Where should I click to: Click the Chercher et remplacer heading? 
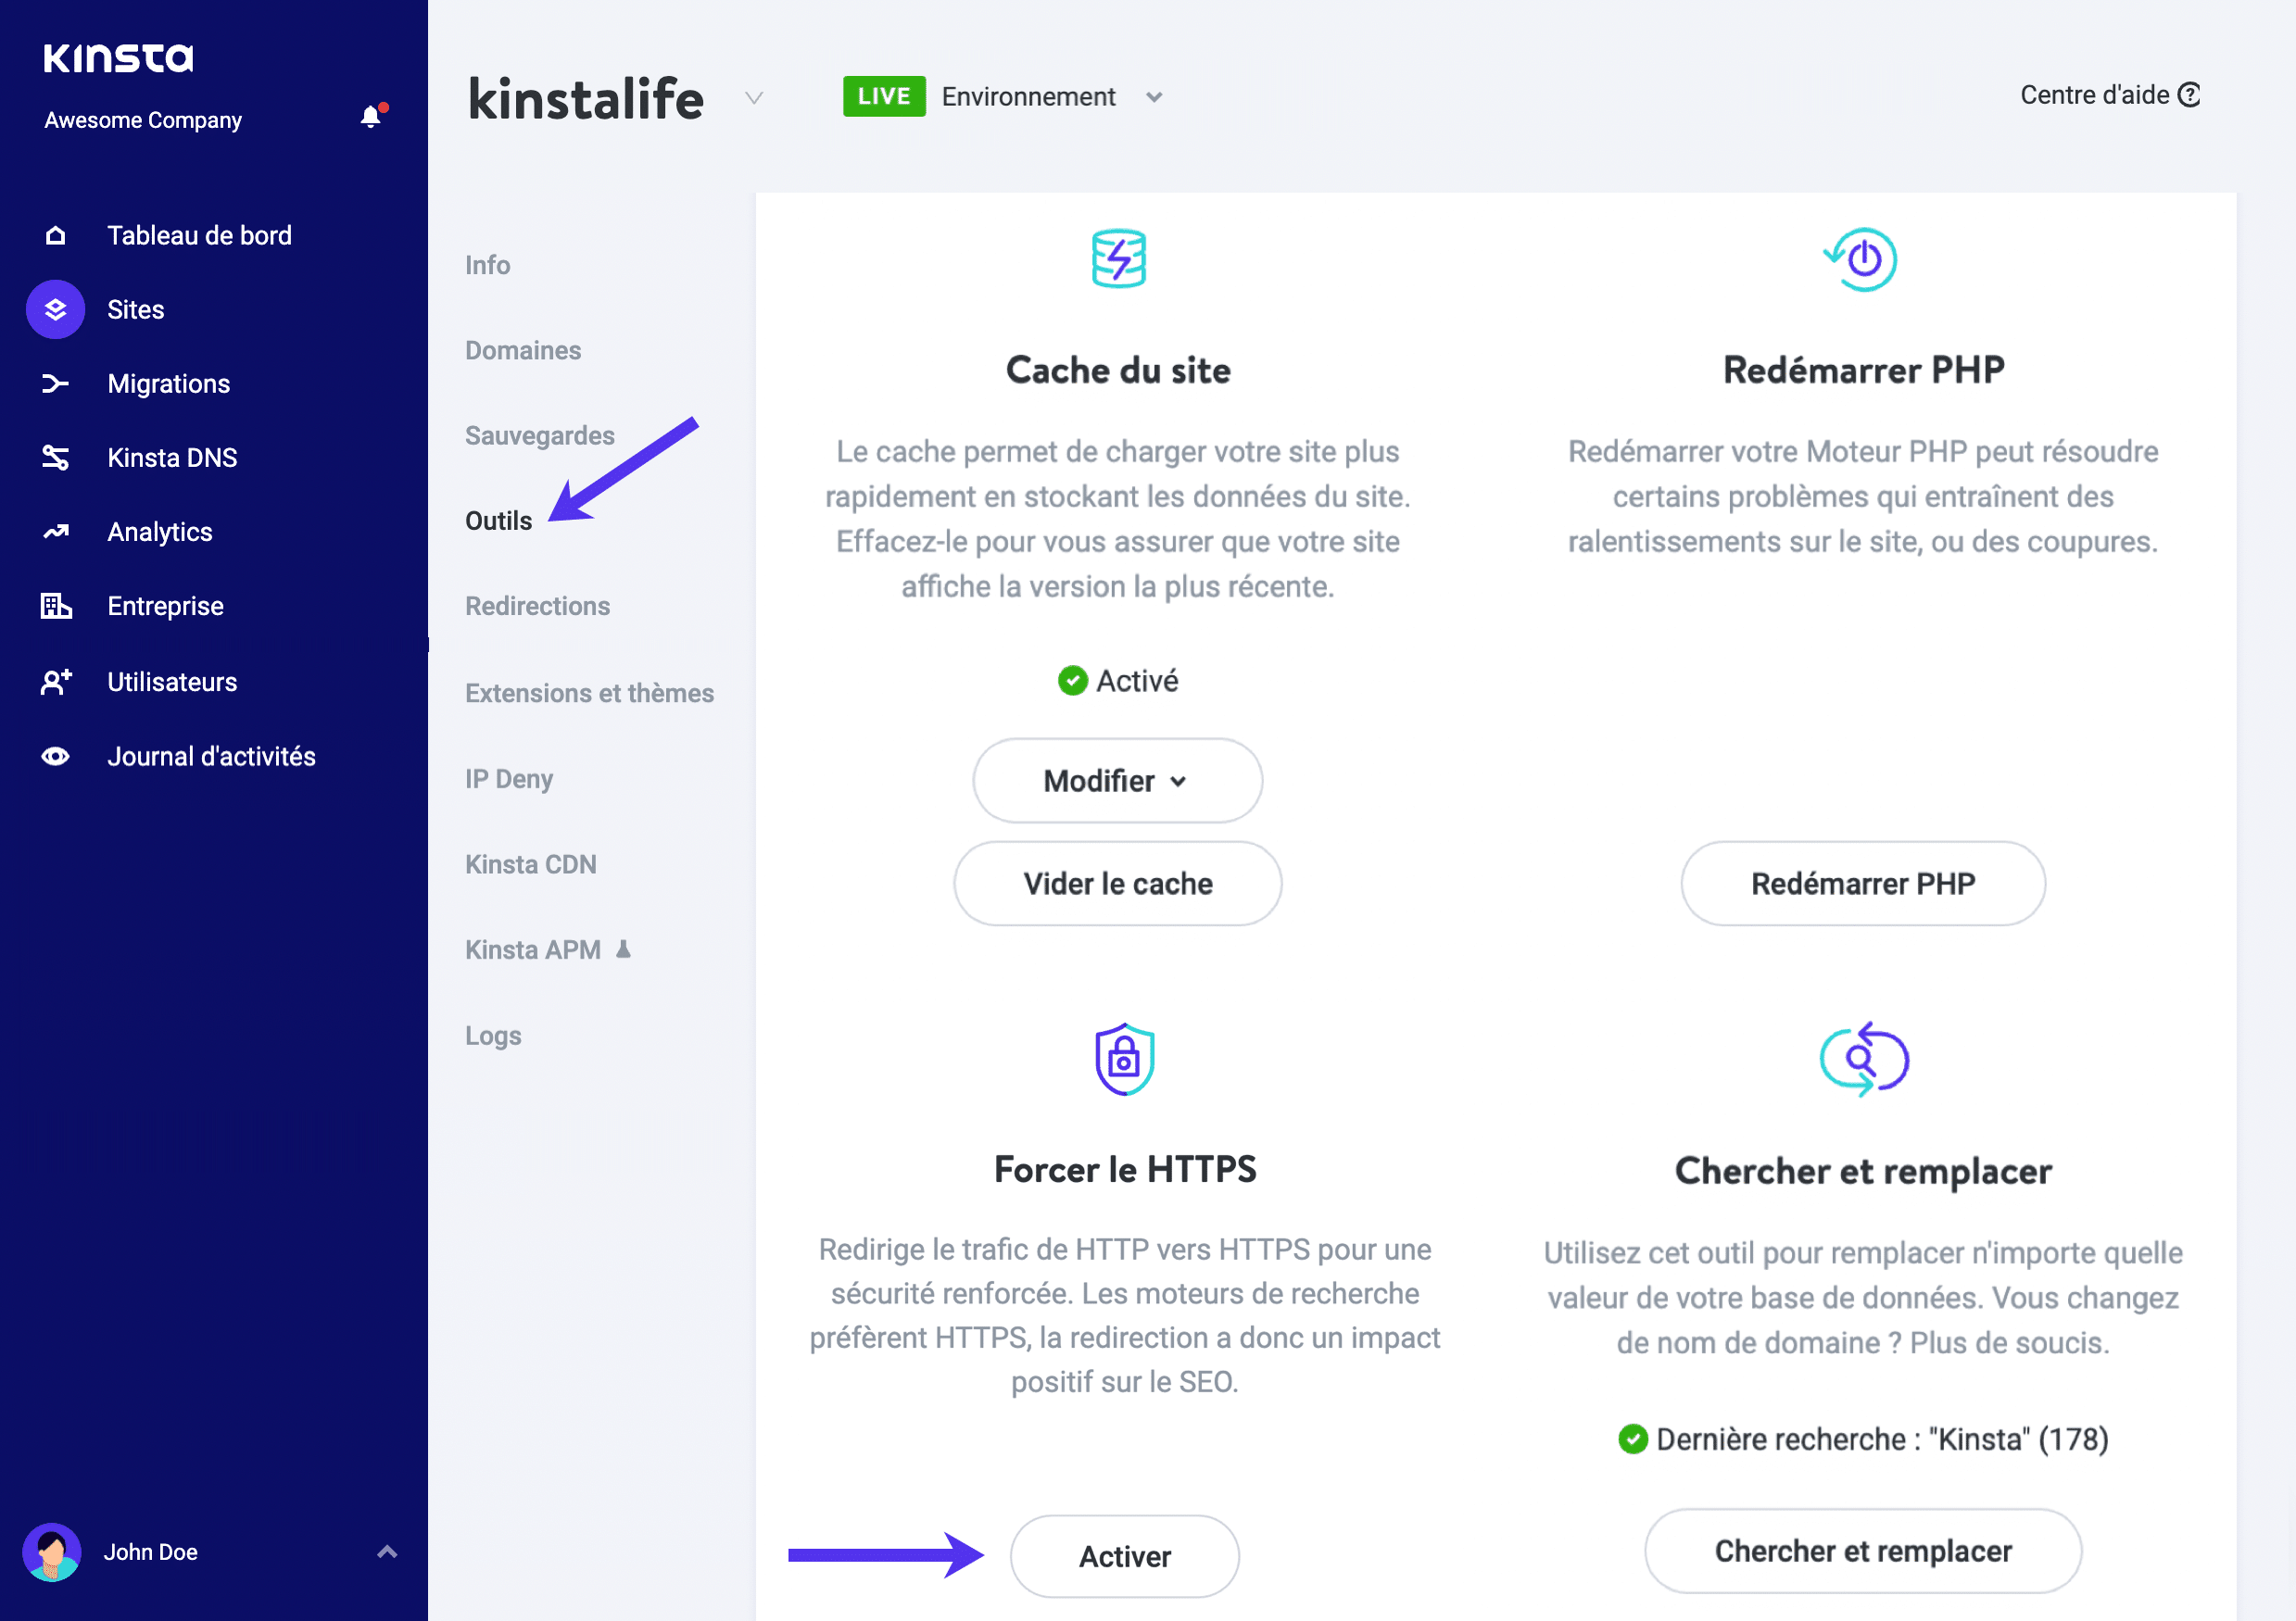[x=1863, y=1170]
